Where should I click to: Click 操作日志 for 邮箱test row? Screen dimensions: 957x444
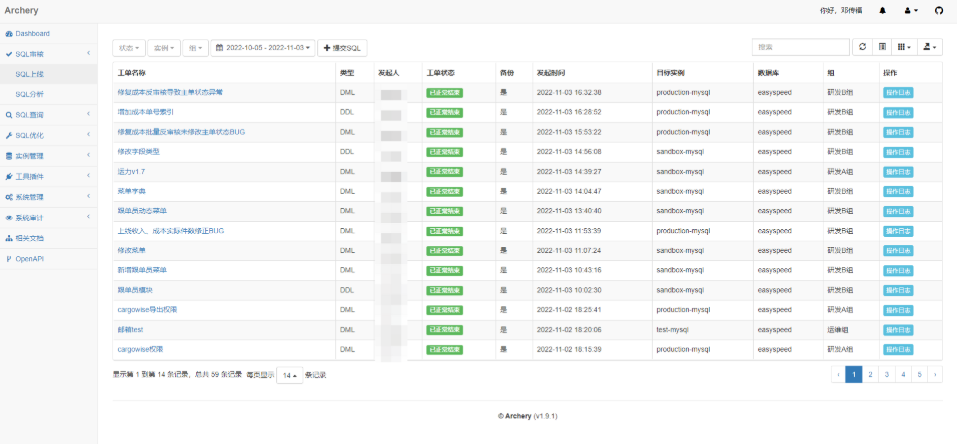coord(898,330)
